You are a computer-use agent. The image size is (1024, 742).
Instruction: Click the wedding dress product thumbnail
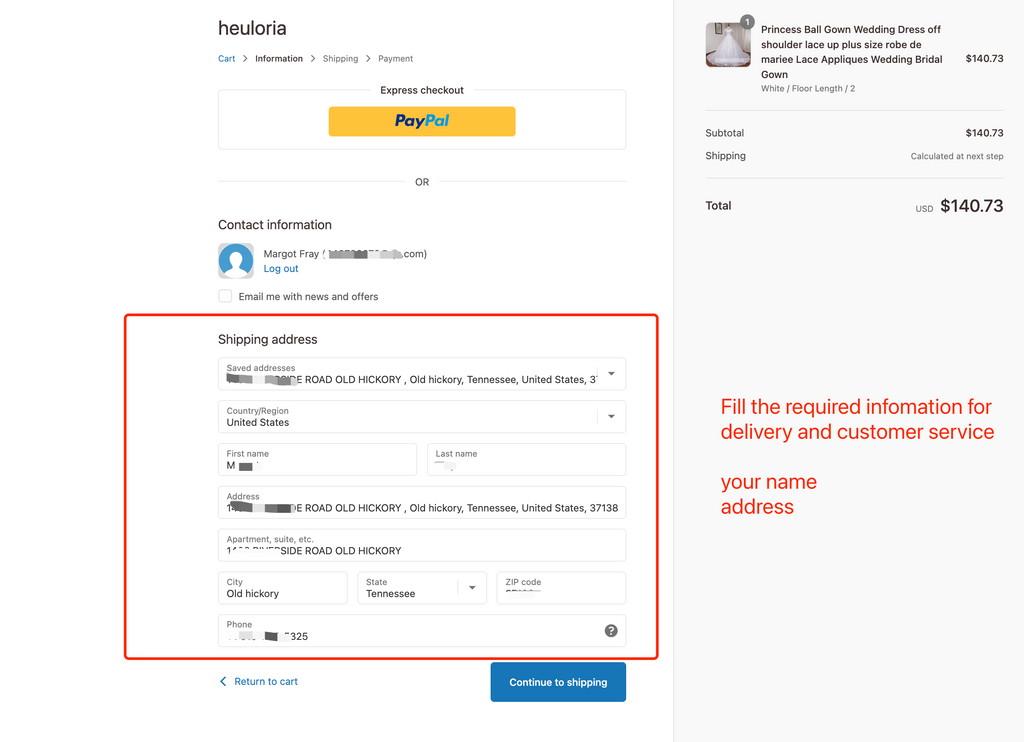click(728, 45)
